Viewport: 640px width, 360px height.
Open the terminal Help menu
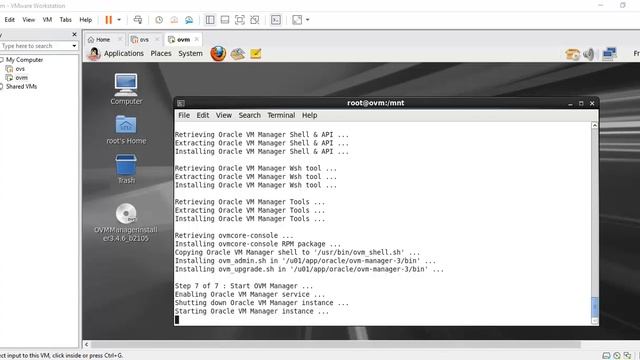click(309, 115)
